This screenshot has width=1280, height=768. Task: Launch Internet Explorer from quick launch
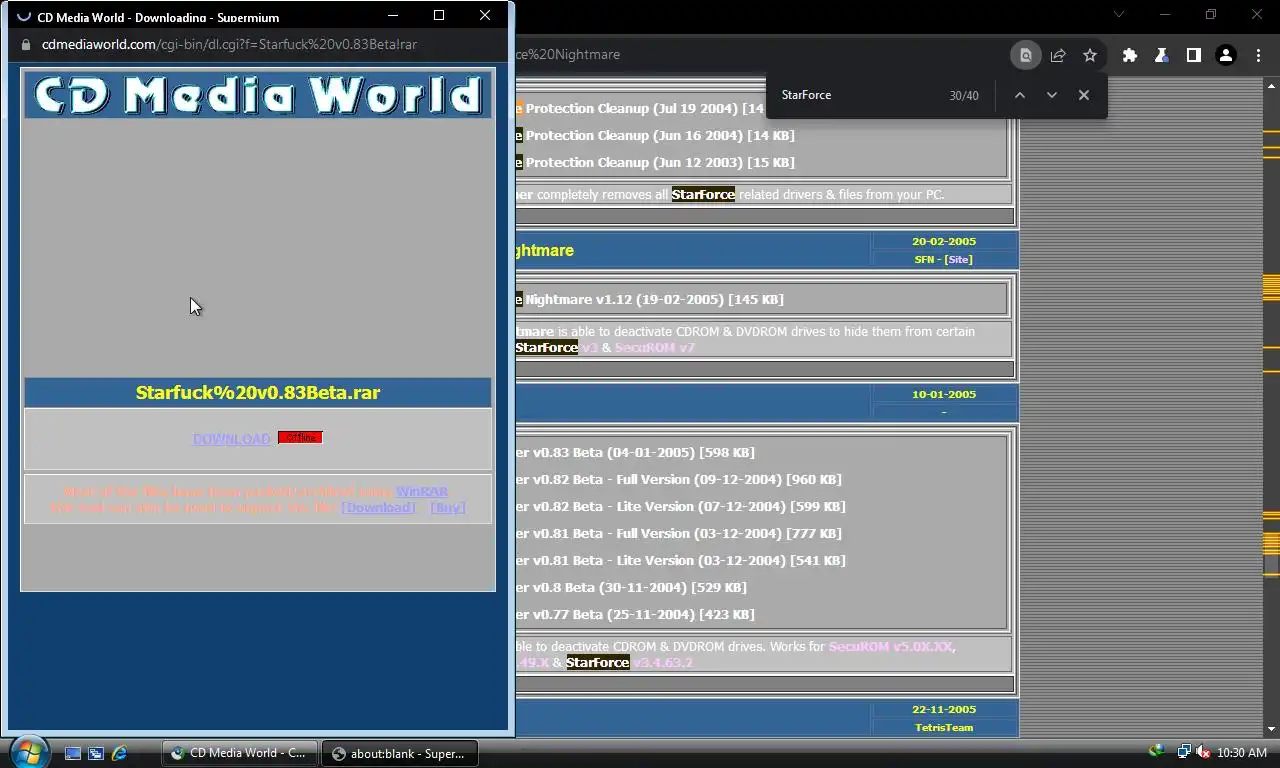point(119,753)
